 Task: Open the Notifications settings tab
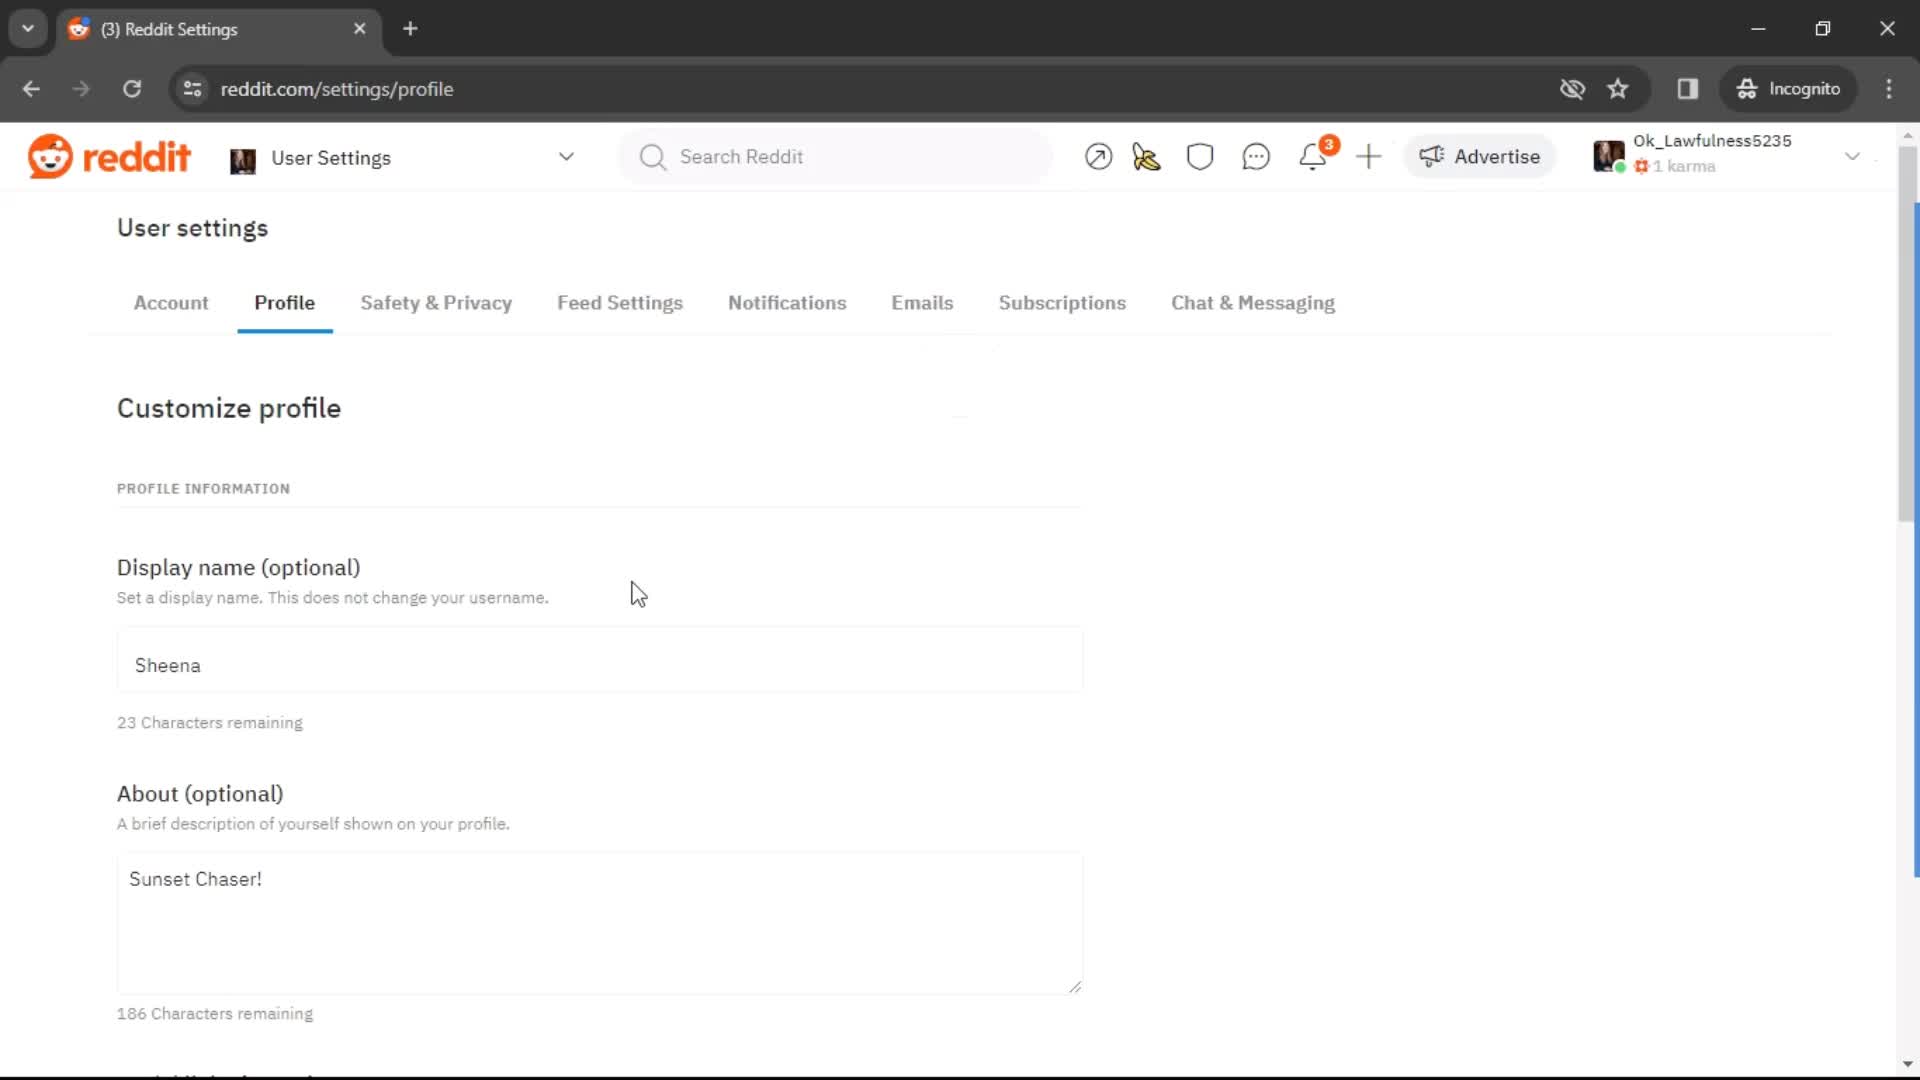click(787, 302)
